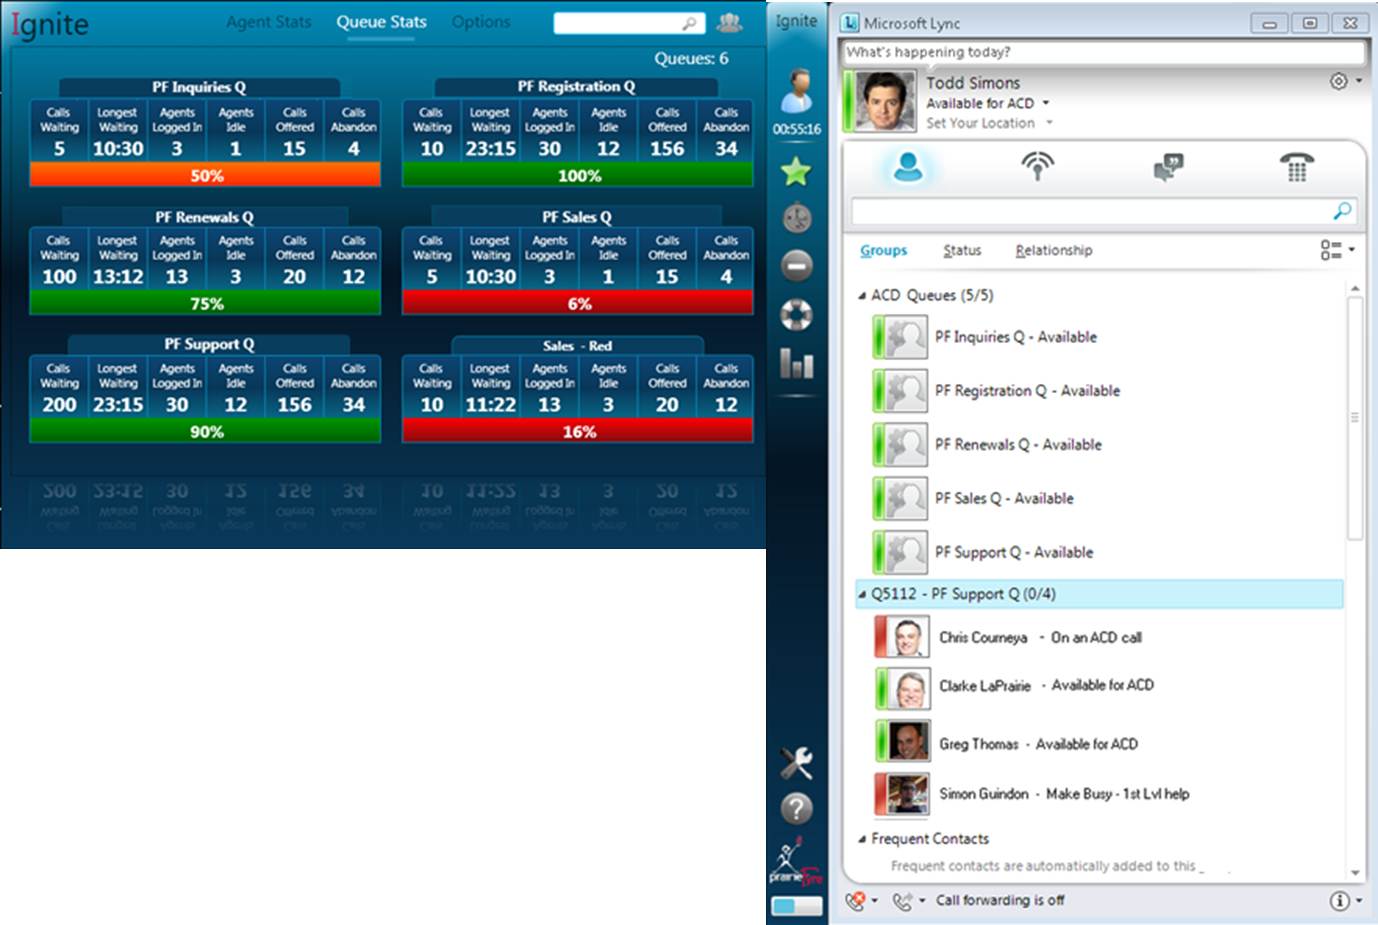Open the Options tab in Ignite
This screenshot has height=925, width=1378.
(x=480, y=22)
